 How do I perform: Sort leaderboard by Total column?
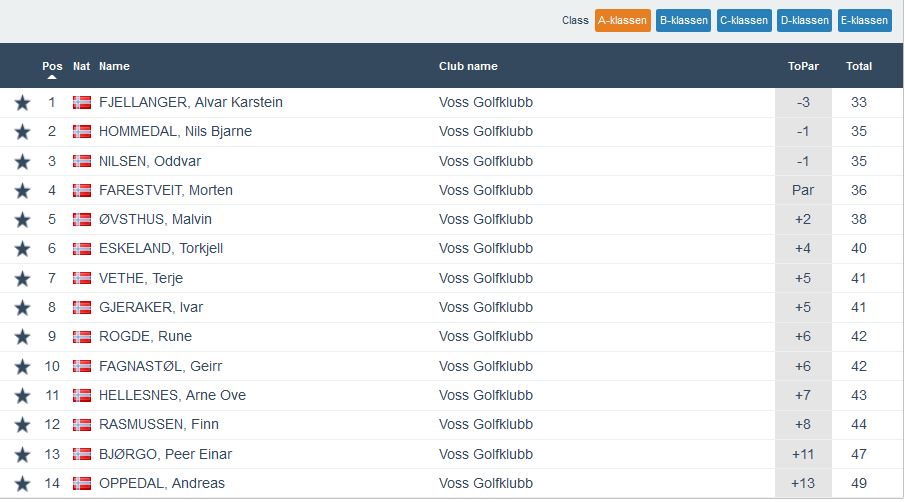click(x=858, y=66)
